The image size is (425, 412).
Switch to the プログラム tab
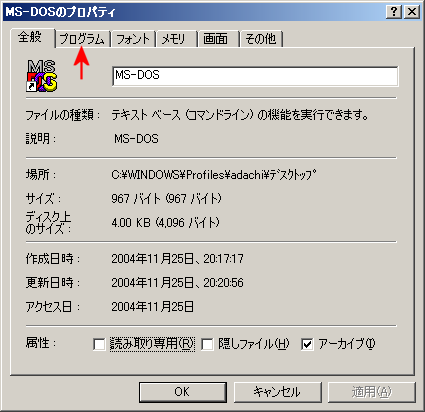point(82,39)
